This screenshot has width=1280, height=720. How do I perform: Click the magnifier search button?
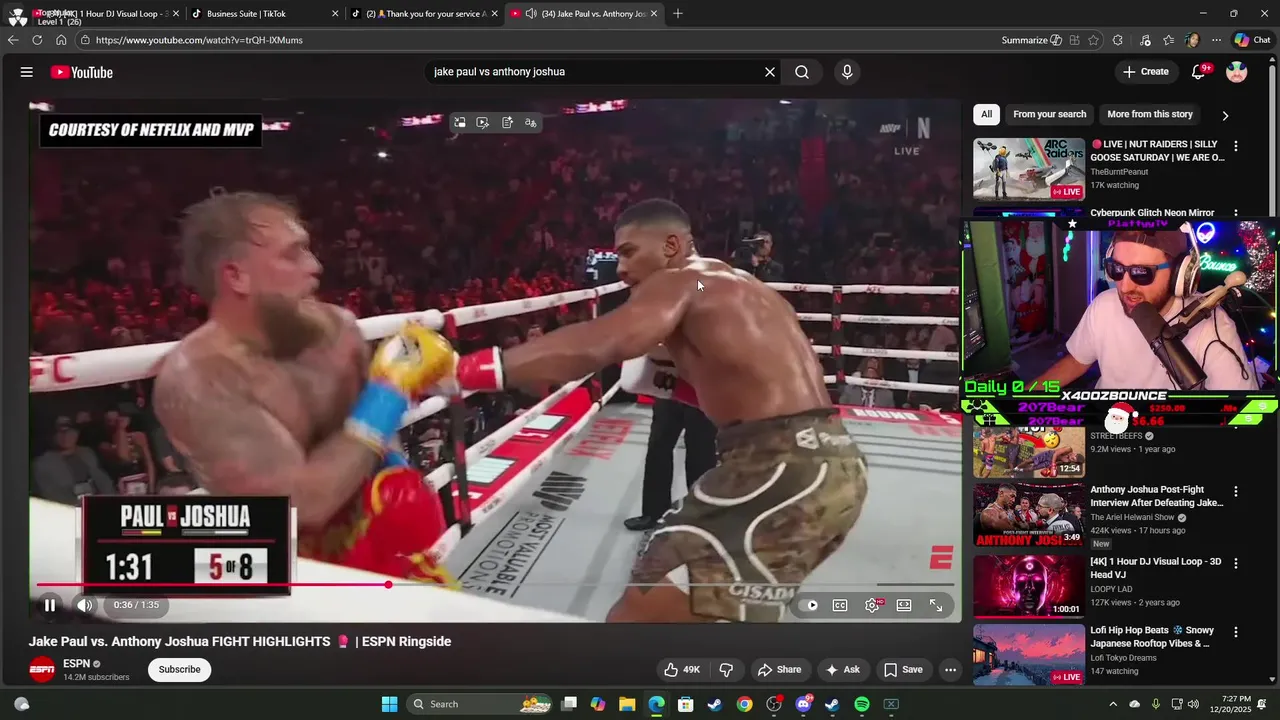click(x=802, y=72)
